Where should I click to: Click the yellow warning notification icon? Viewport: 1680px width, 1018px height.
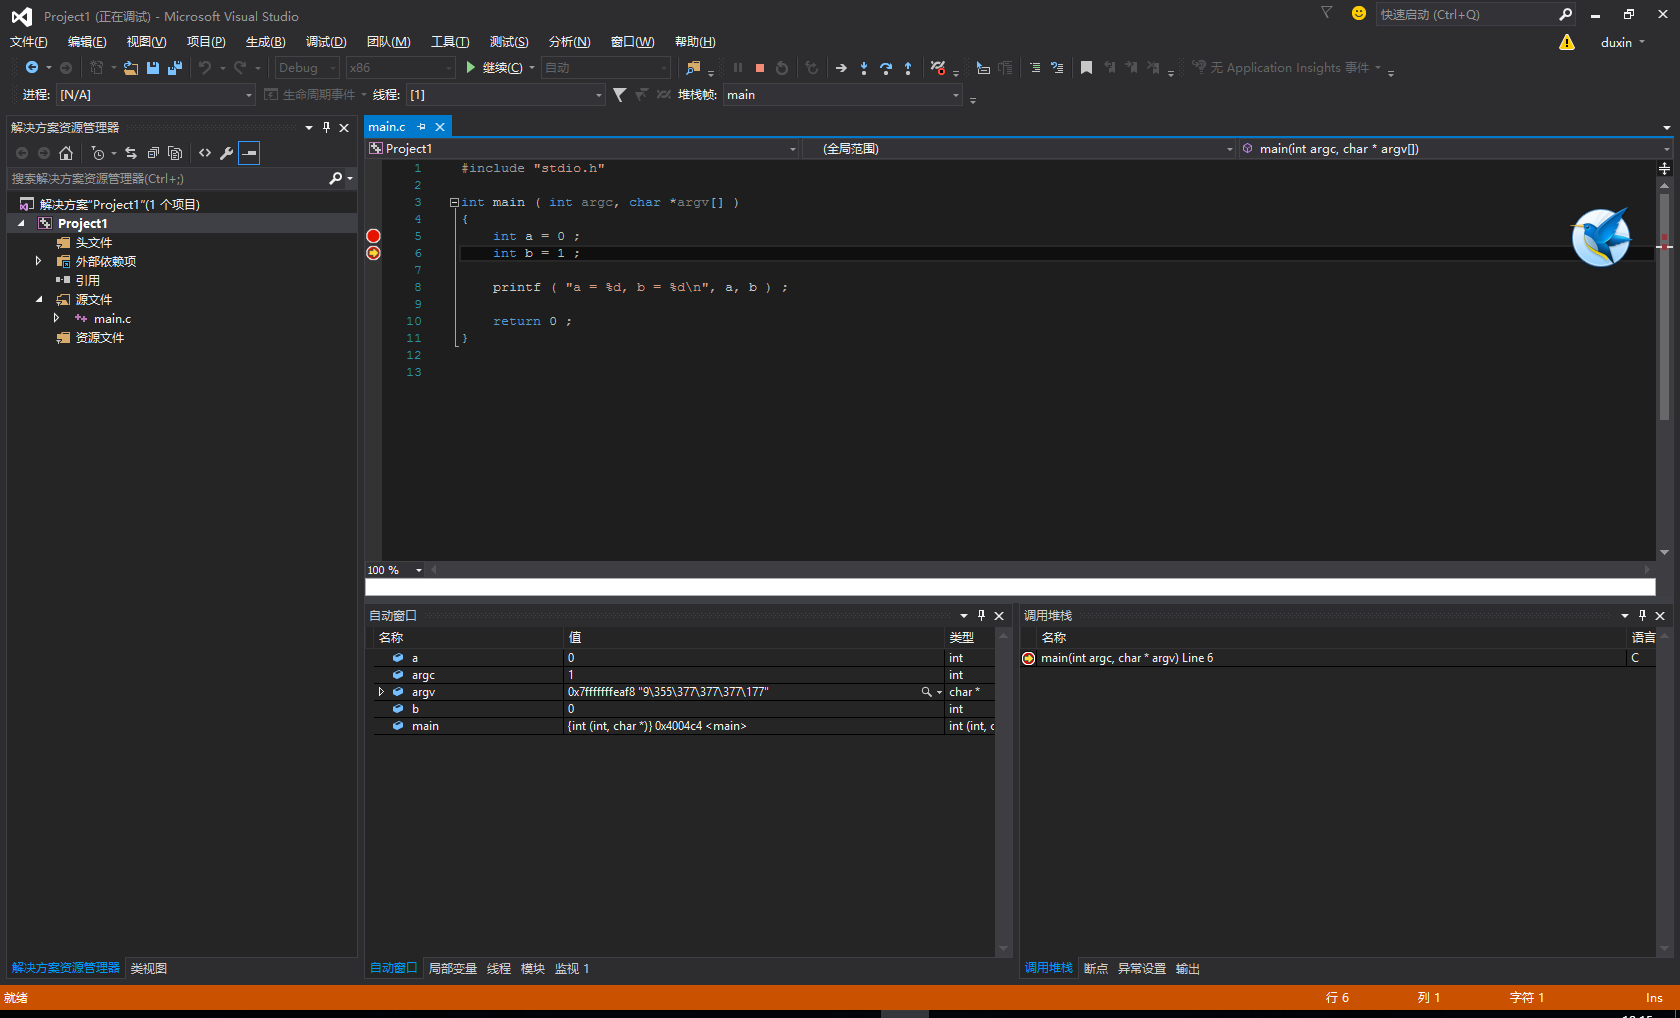1567,42
